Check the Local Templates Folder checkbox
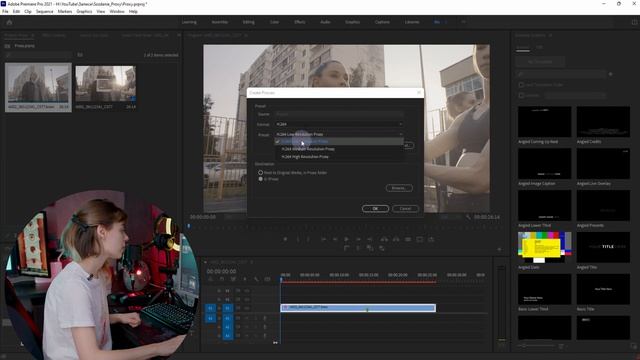 click(x=521, y=85)
